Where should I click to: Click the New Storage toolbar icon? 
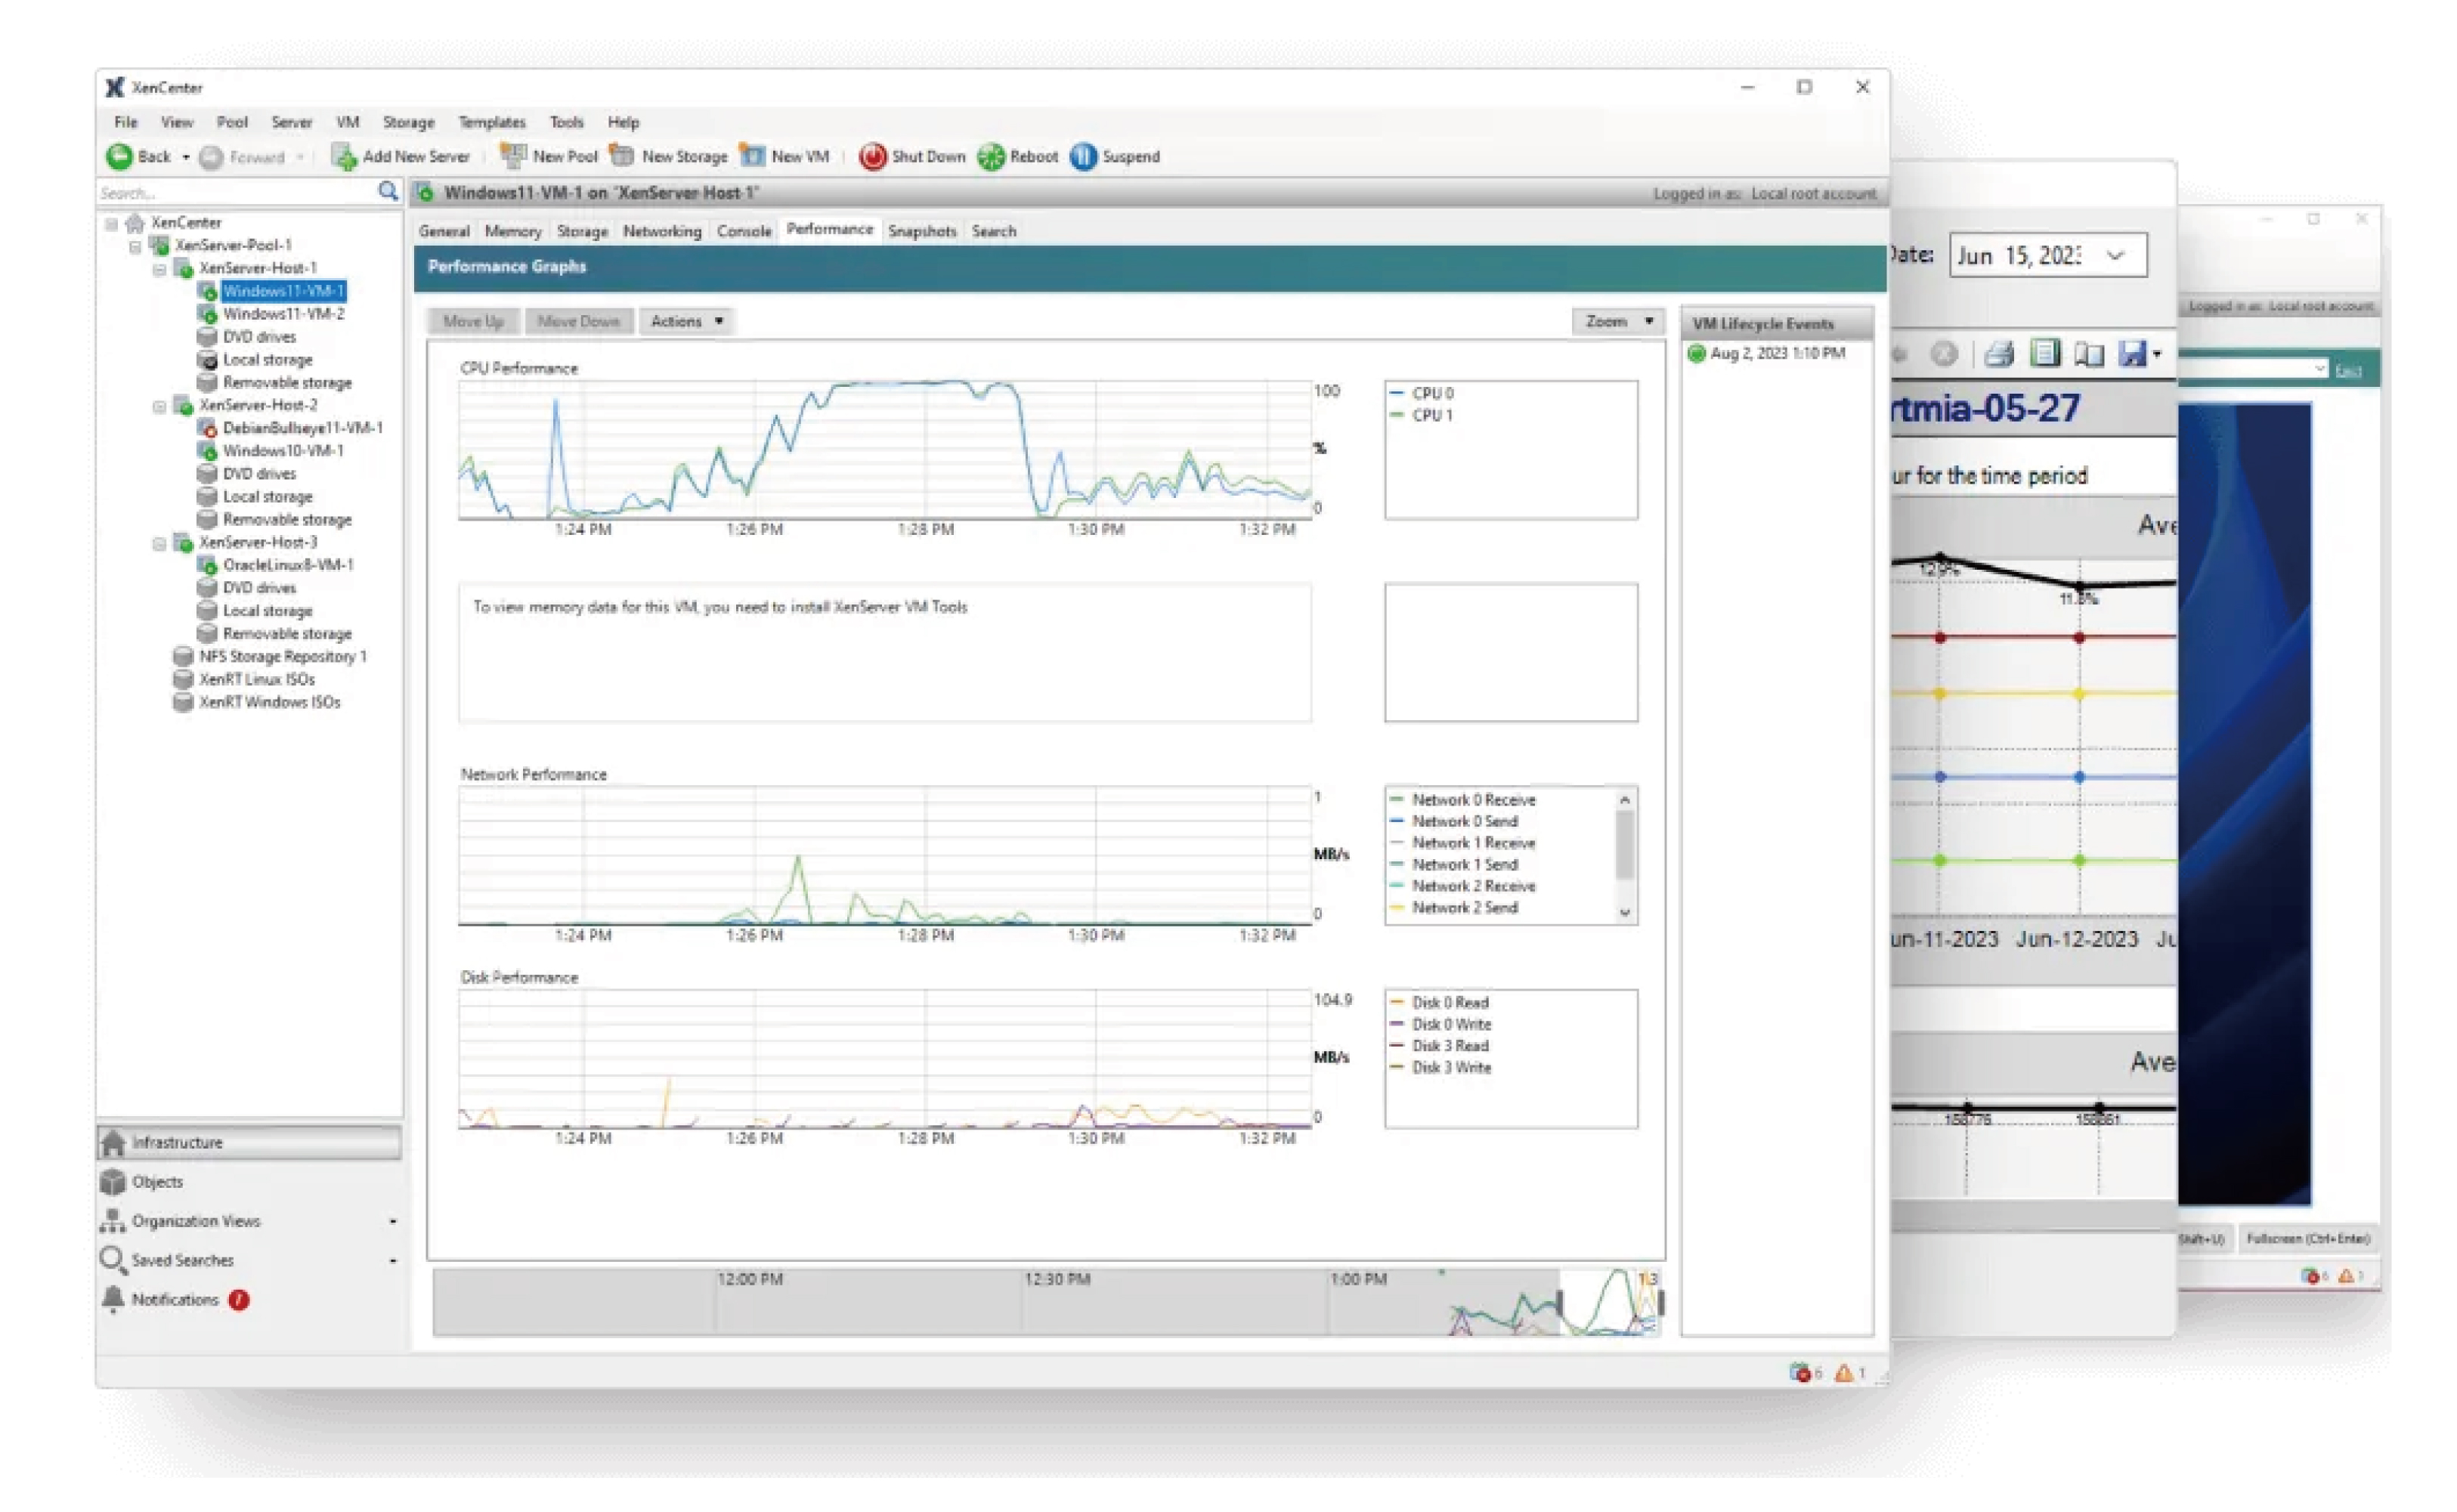click(622, 156)
